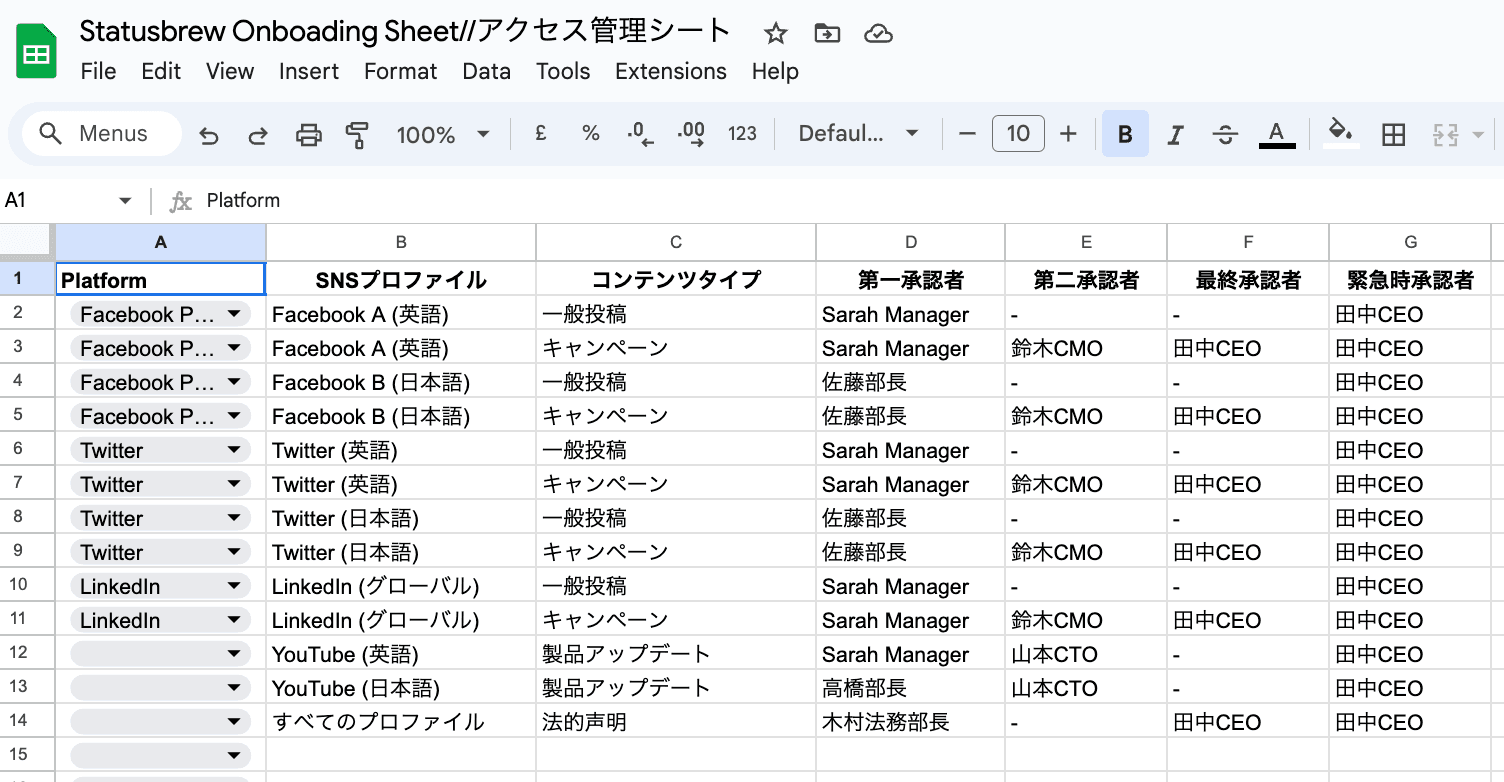Image resolution: width=1504 pixels, height=782 pixels.
Task: Expand the Platform dropdown in row 6
Action: coord(234,451)
